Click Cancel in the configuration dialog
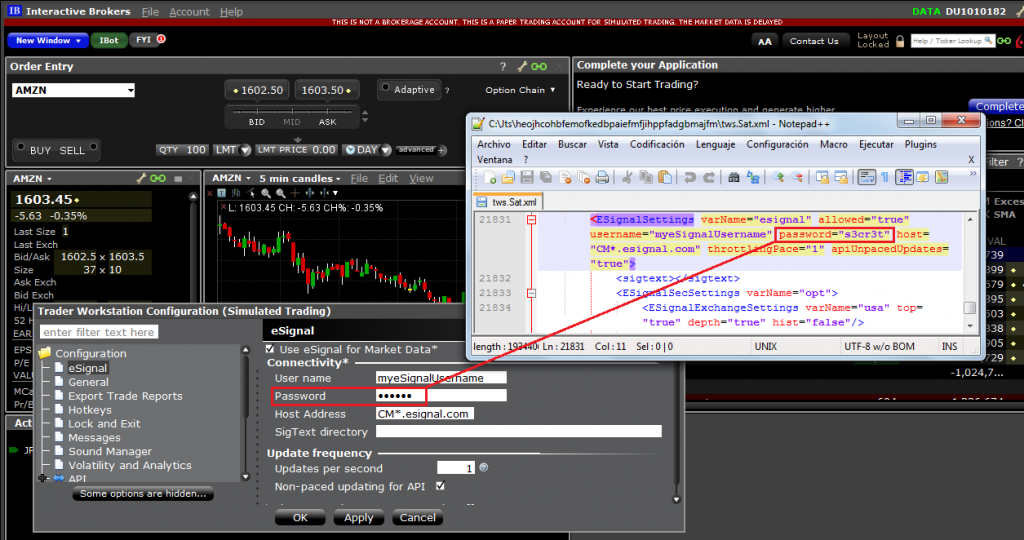Image resolution: width=1024 pixels, height=540 pixels. coord(417,518)
